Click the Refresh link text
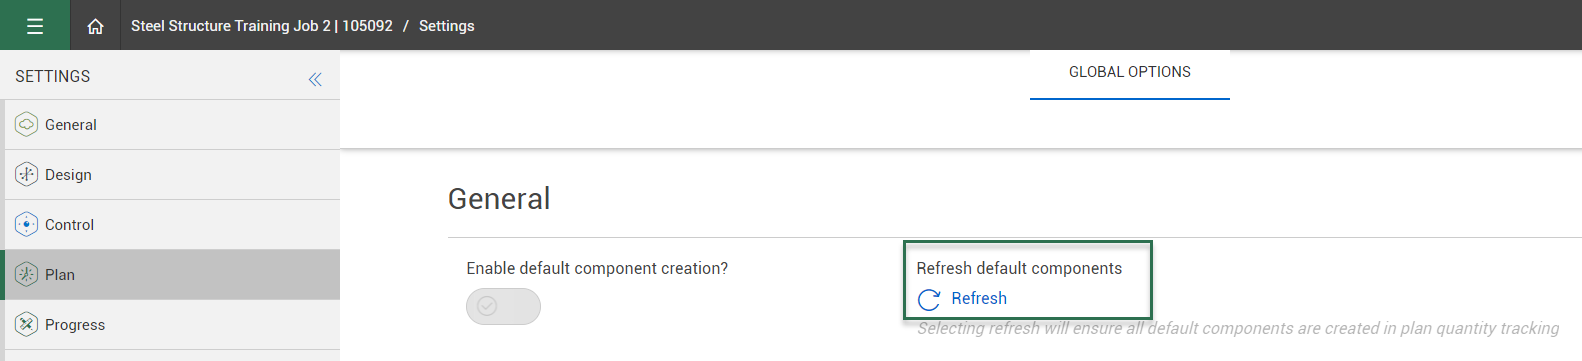Viewport: 1582px width, 361px height. pyautogui.click(x=979, y=299)
